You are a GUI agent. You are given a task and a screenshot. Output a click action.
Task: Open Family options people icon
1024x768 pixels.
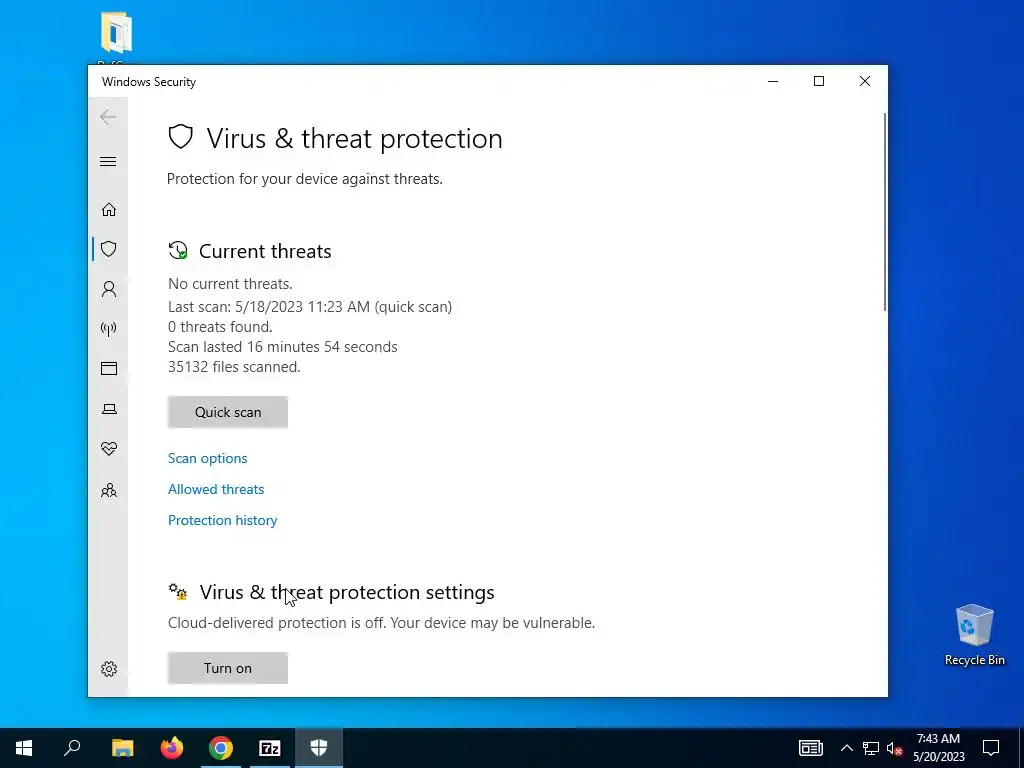[108, 490]
